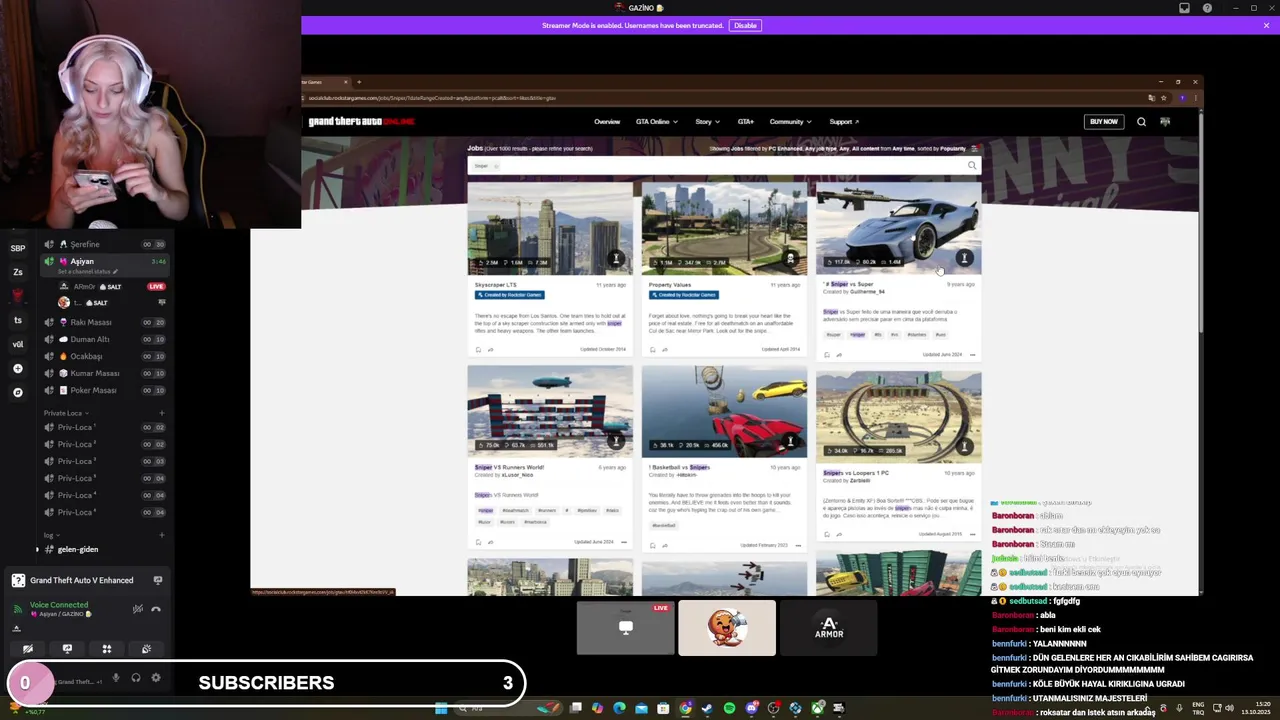Click the Skyscraper LTS job title
Viewport: 1280px width, 720px height.
click(x=495, y=285)
